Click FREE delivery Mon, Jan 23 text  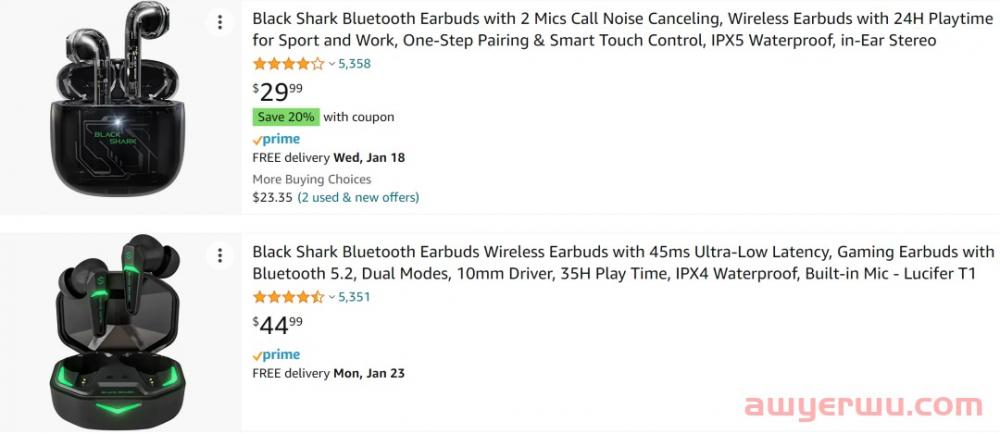328,373
